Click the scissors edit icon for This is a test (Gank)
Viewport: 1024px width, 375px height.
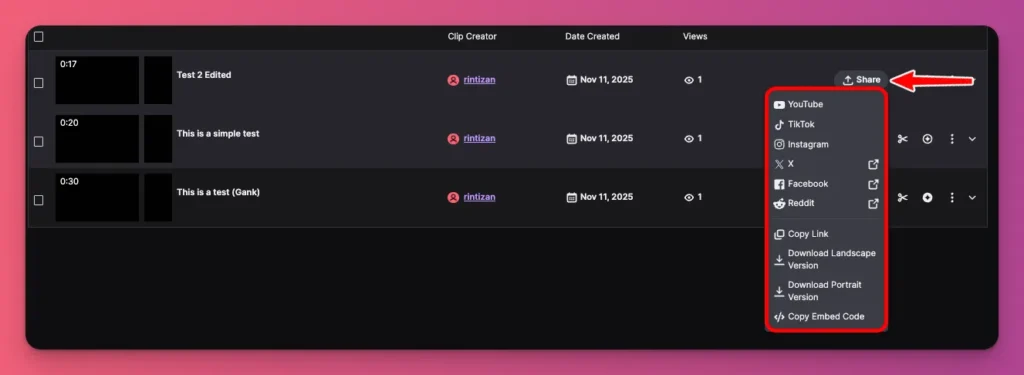pyautogui.click(x=903, y=197)
